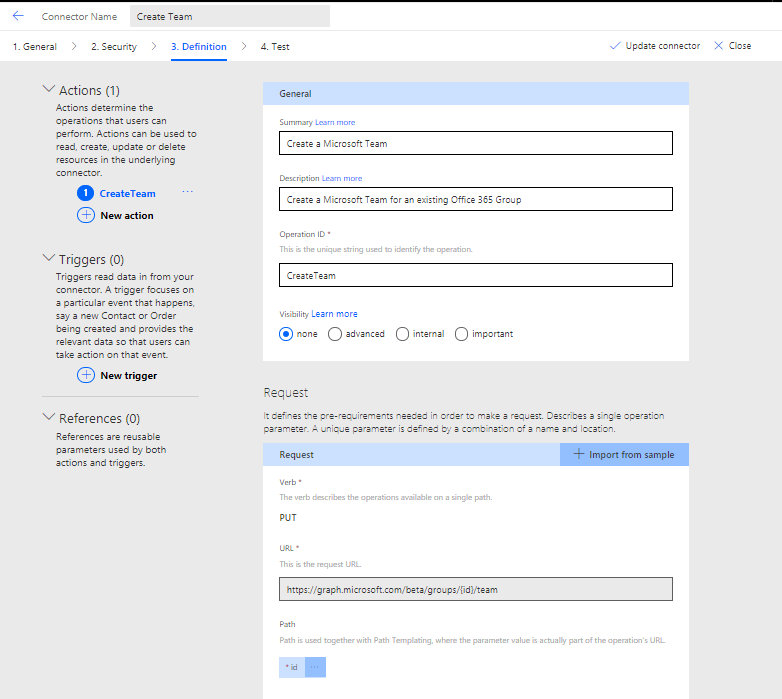Screen dimensions: 782x699
Task: Select the important visibility option
Action: (x=461, y=334)
